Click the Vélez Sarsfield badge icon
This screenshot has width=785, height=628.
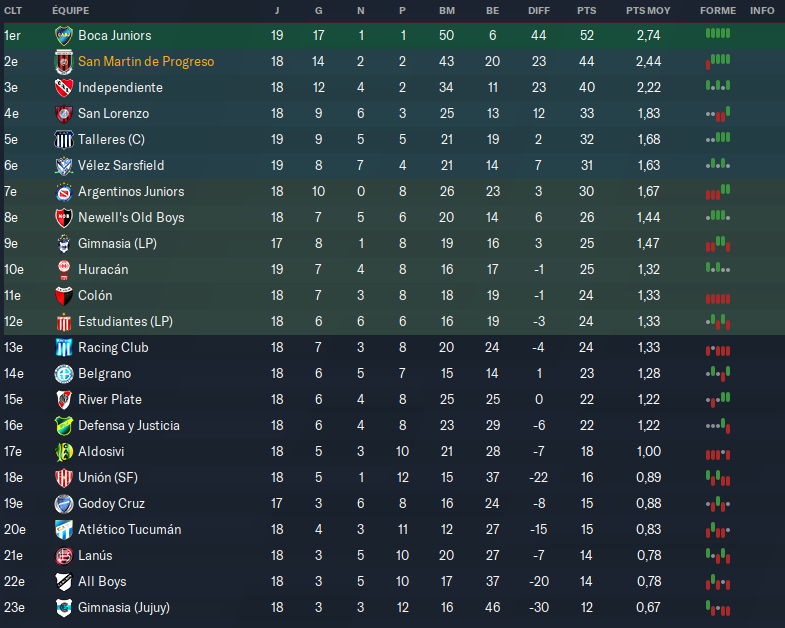[x=63, y=166]
